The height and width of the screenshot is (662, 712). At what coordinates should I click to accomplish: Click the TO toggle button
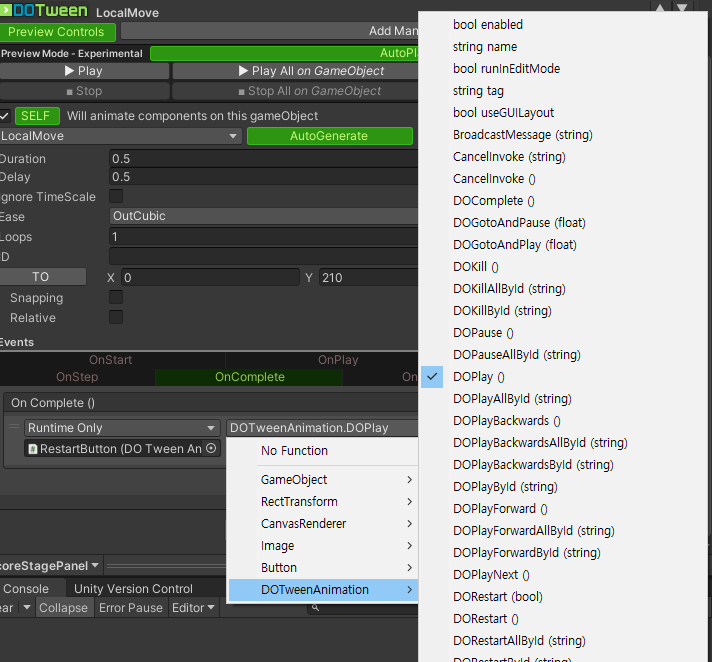point(41,277)
